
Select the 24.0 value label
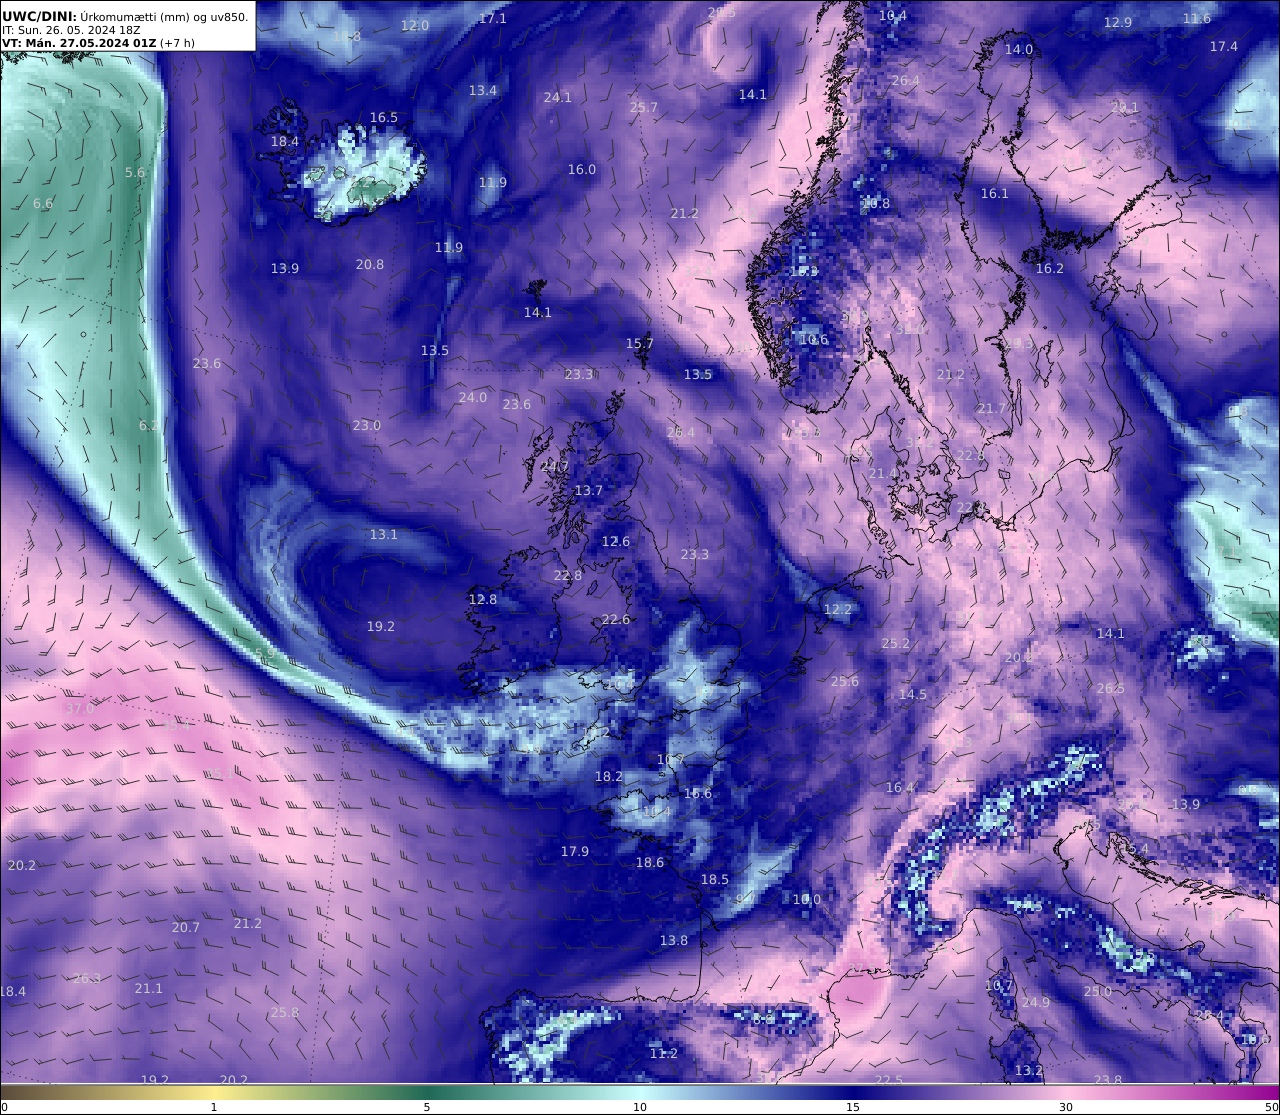click(x=473, y=397)
